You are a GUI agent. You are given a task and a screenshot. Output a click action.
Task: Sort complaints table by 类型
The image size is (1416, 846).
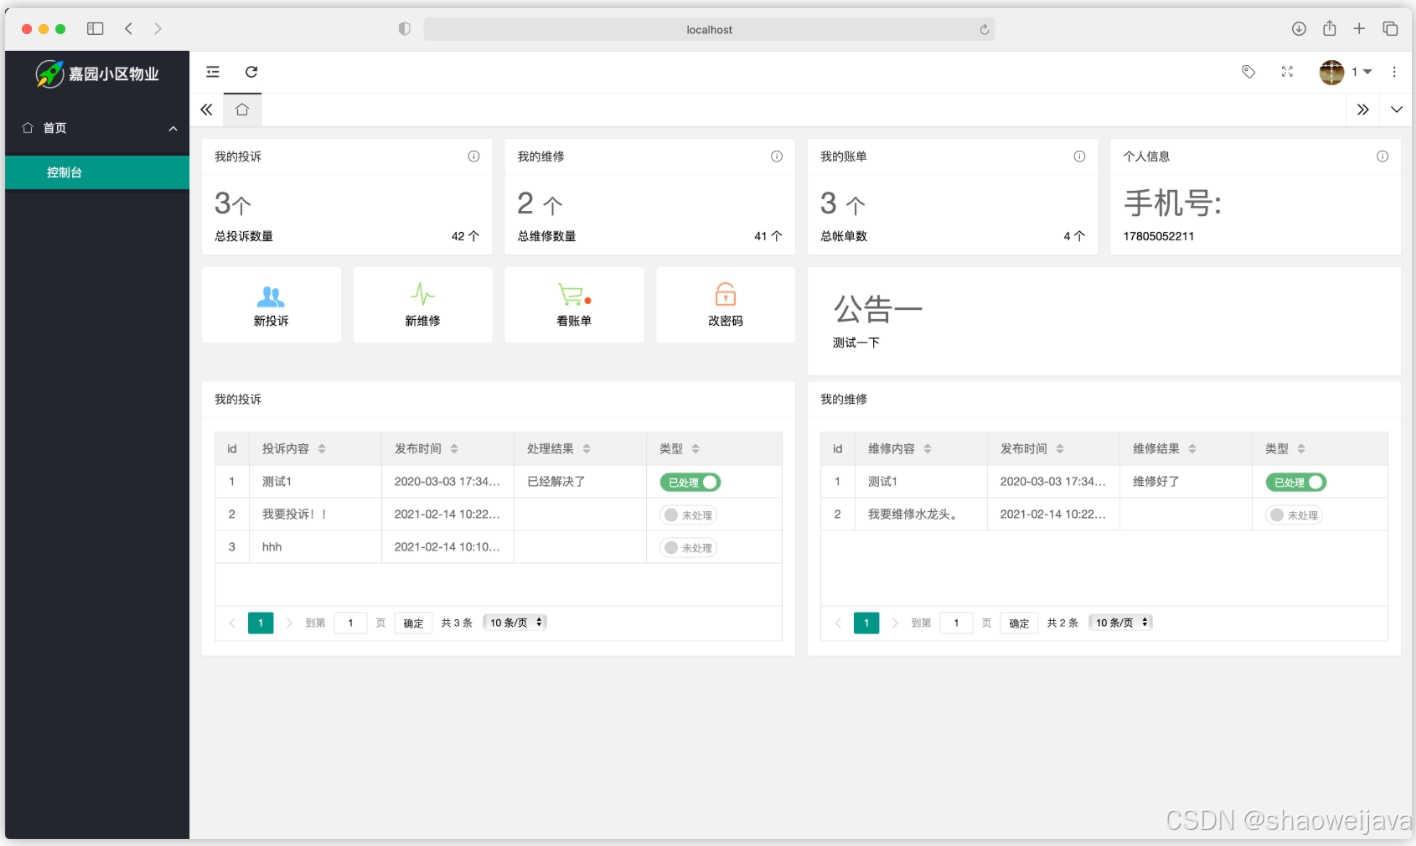pyautogui.click(x=696, y=449)
